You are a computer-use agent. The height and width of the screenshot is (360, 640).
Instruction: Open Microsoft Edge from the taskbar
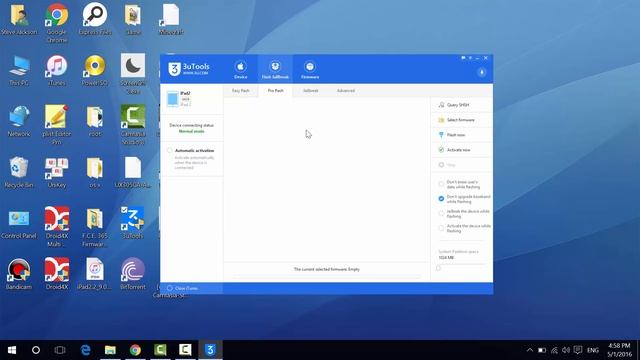pos(85,350)
